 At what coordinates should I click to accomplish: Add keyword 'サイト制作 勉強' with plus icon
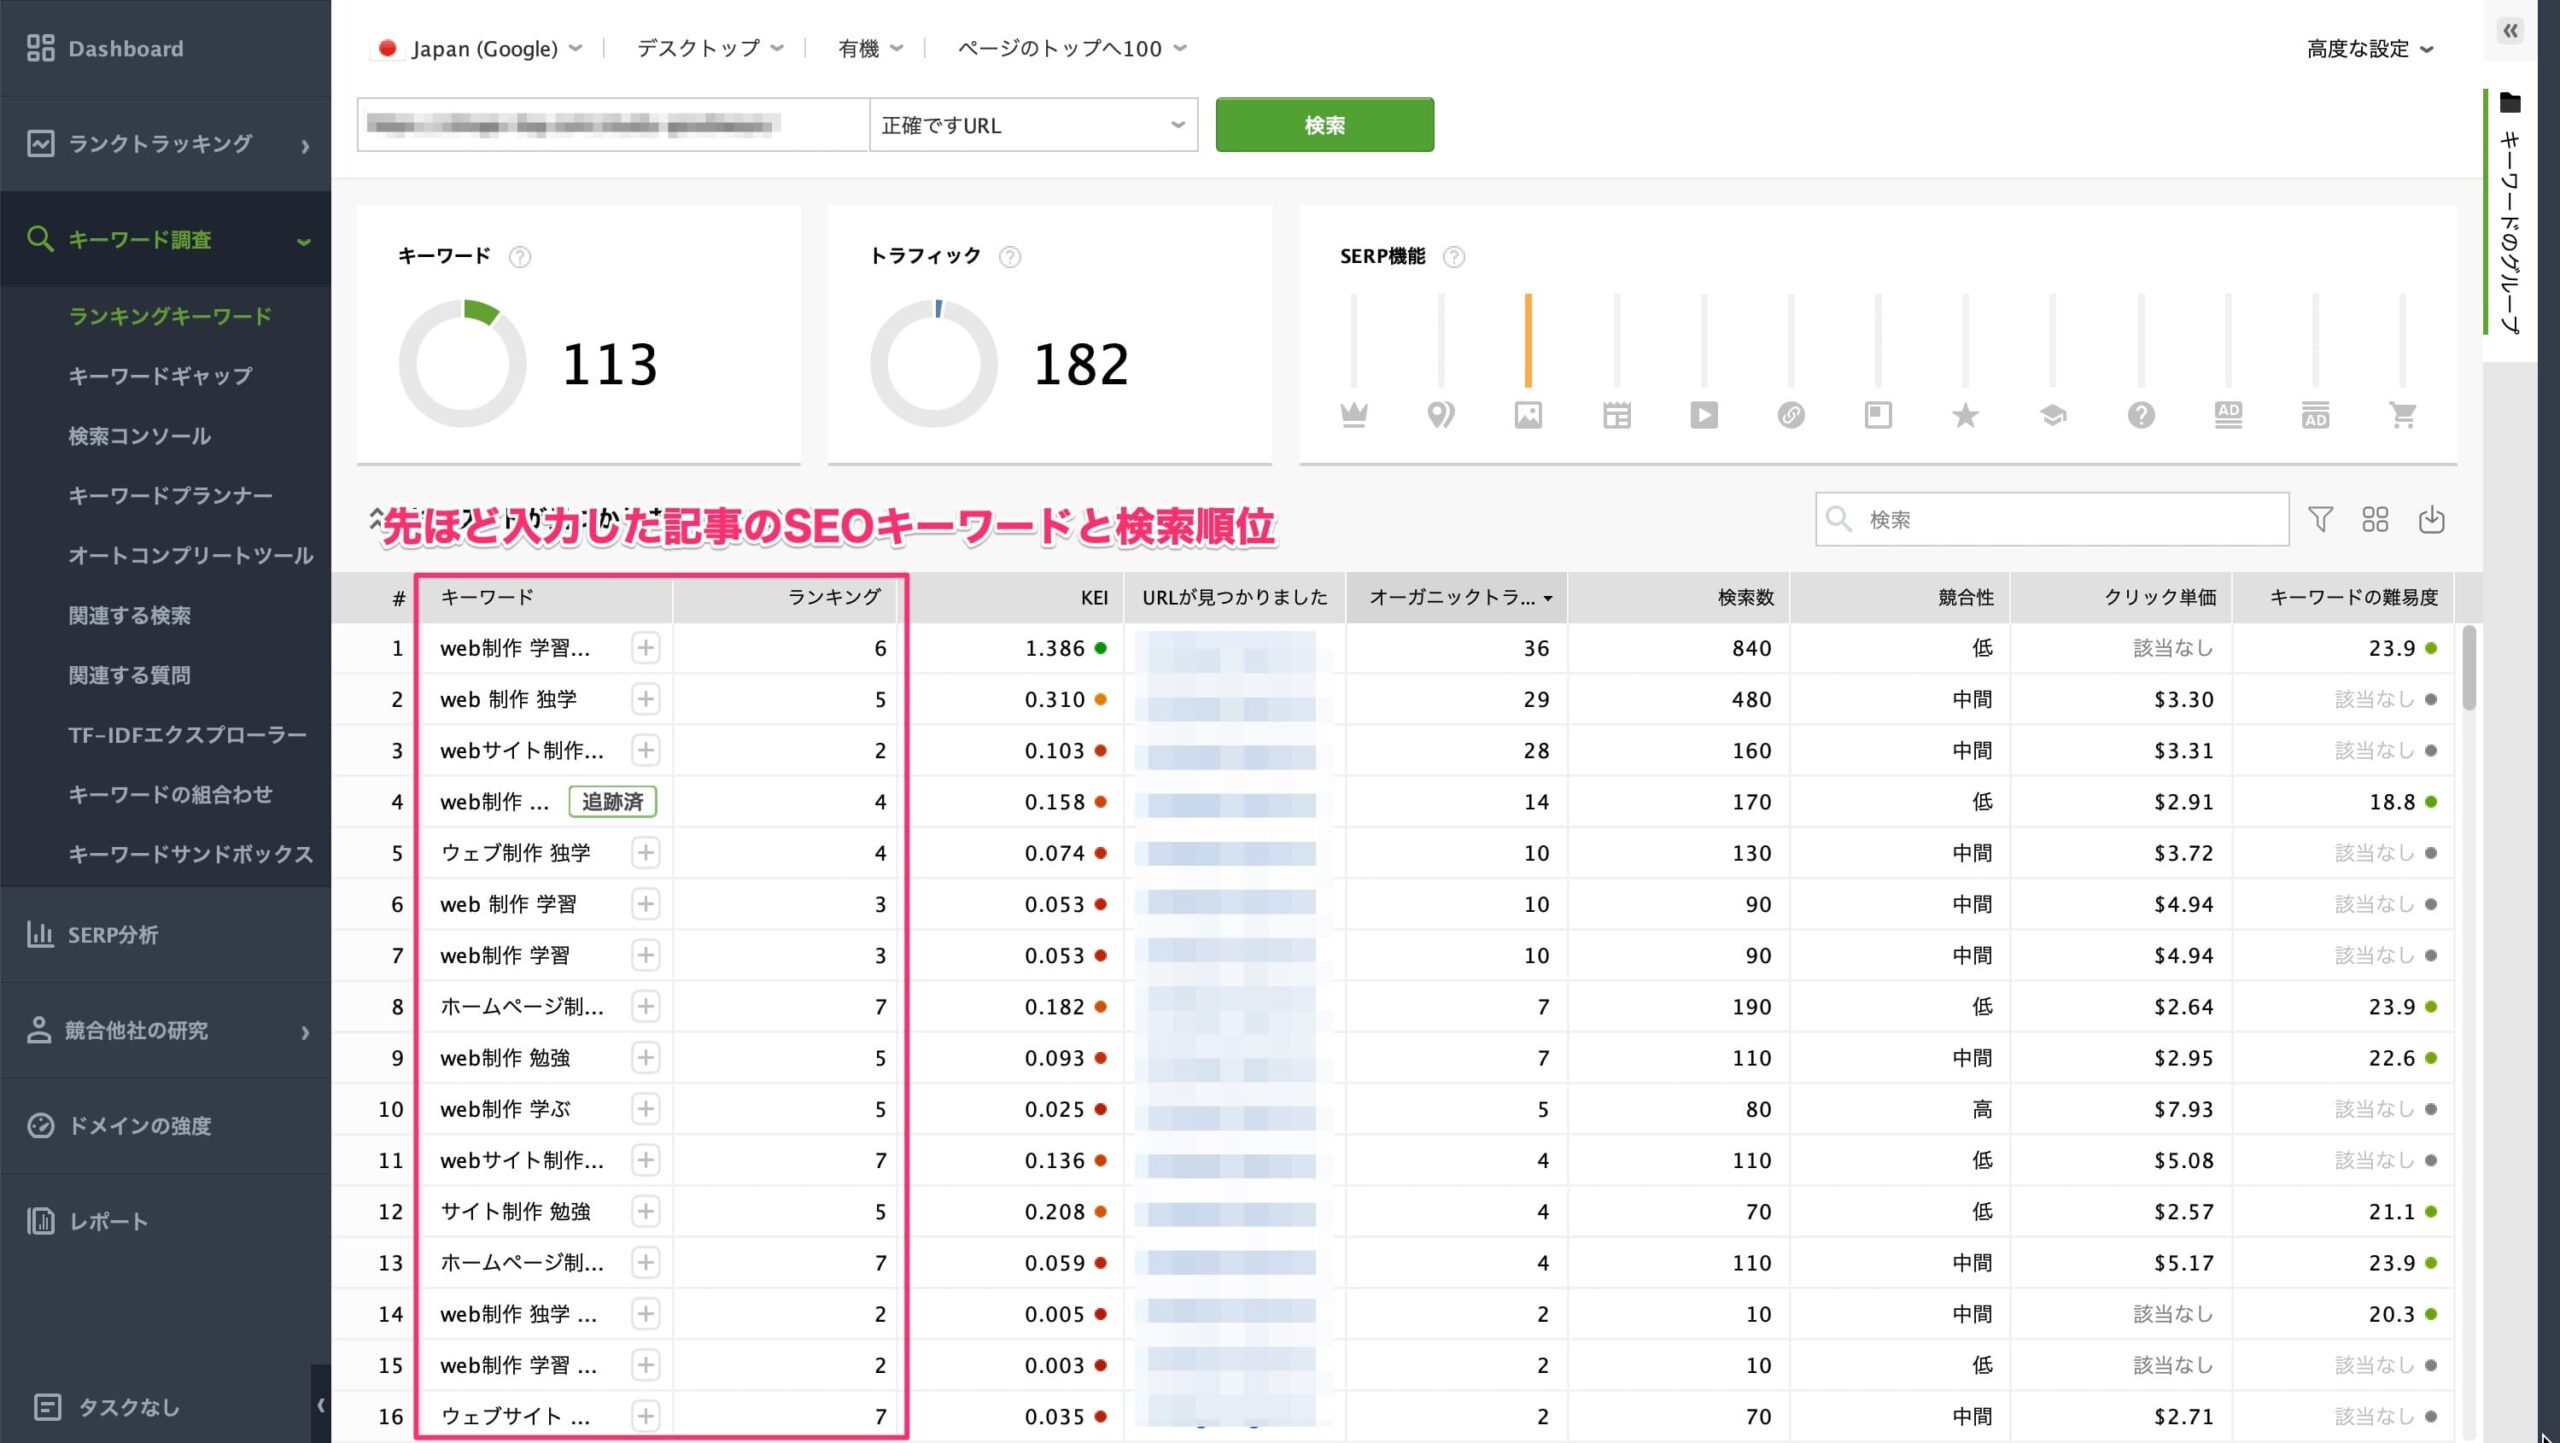[646, 1211]
